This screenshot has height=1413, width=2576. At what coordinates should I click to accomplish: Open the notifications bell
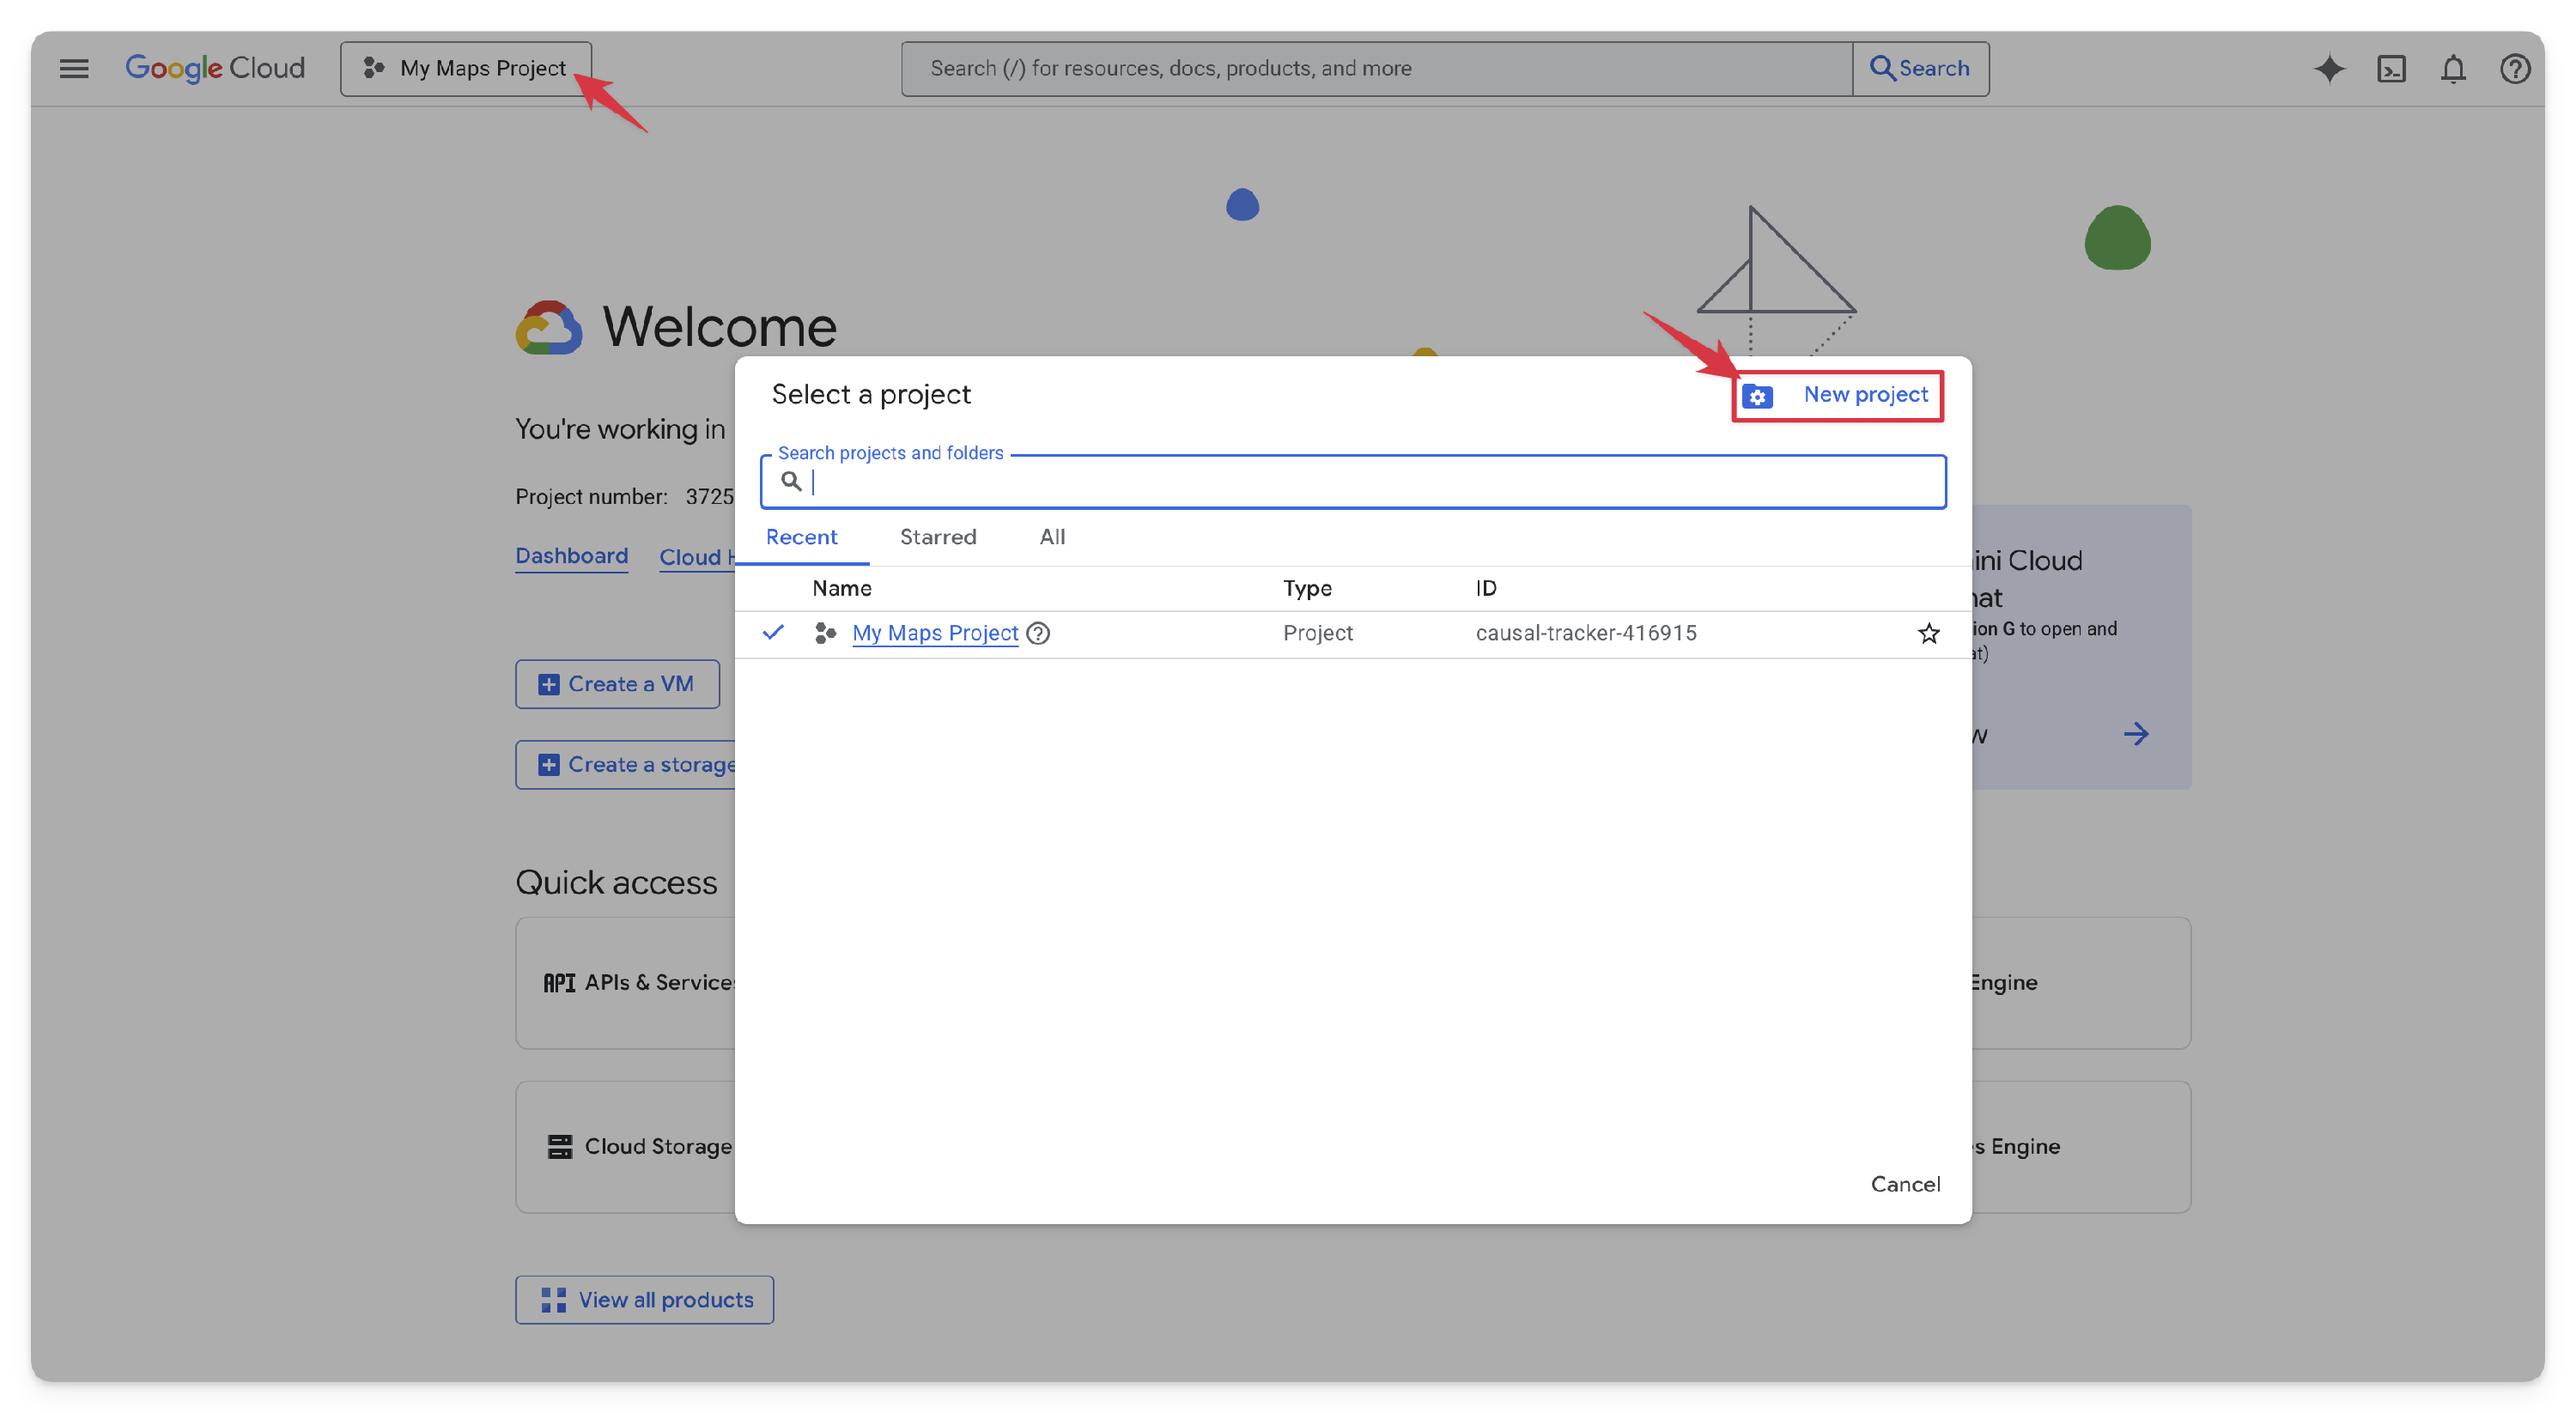tap(2453, 68)
